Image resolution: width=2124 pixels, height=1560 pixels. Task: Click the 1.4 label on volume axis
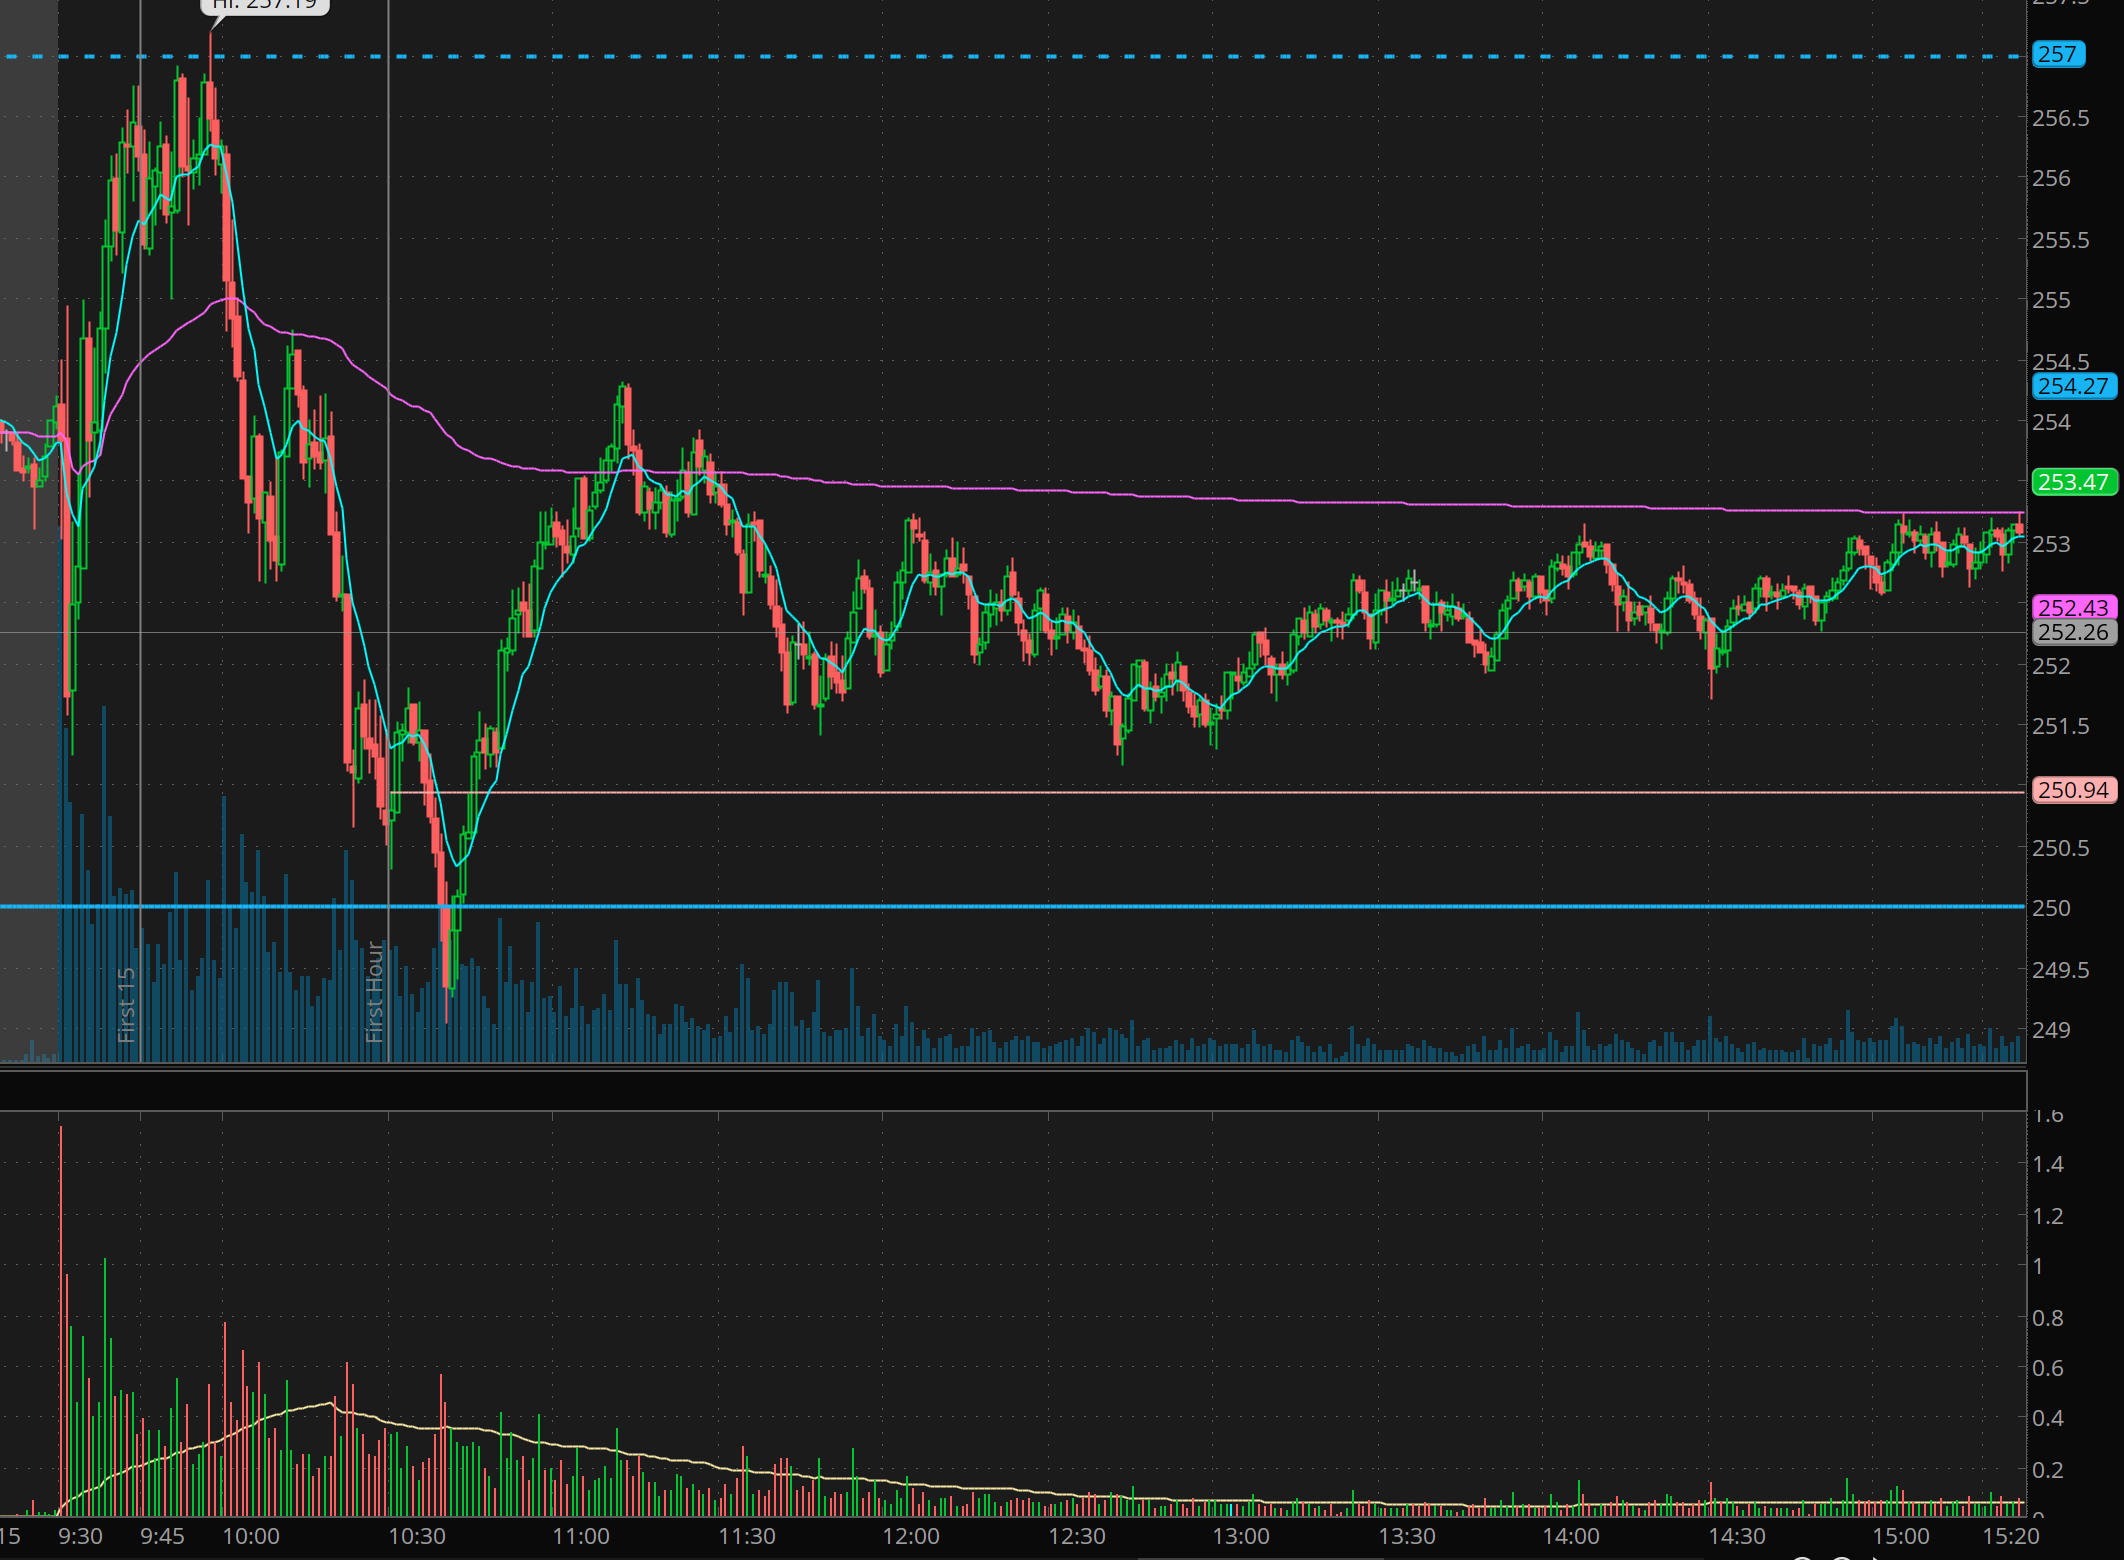2047,1164
